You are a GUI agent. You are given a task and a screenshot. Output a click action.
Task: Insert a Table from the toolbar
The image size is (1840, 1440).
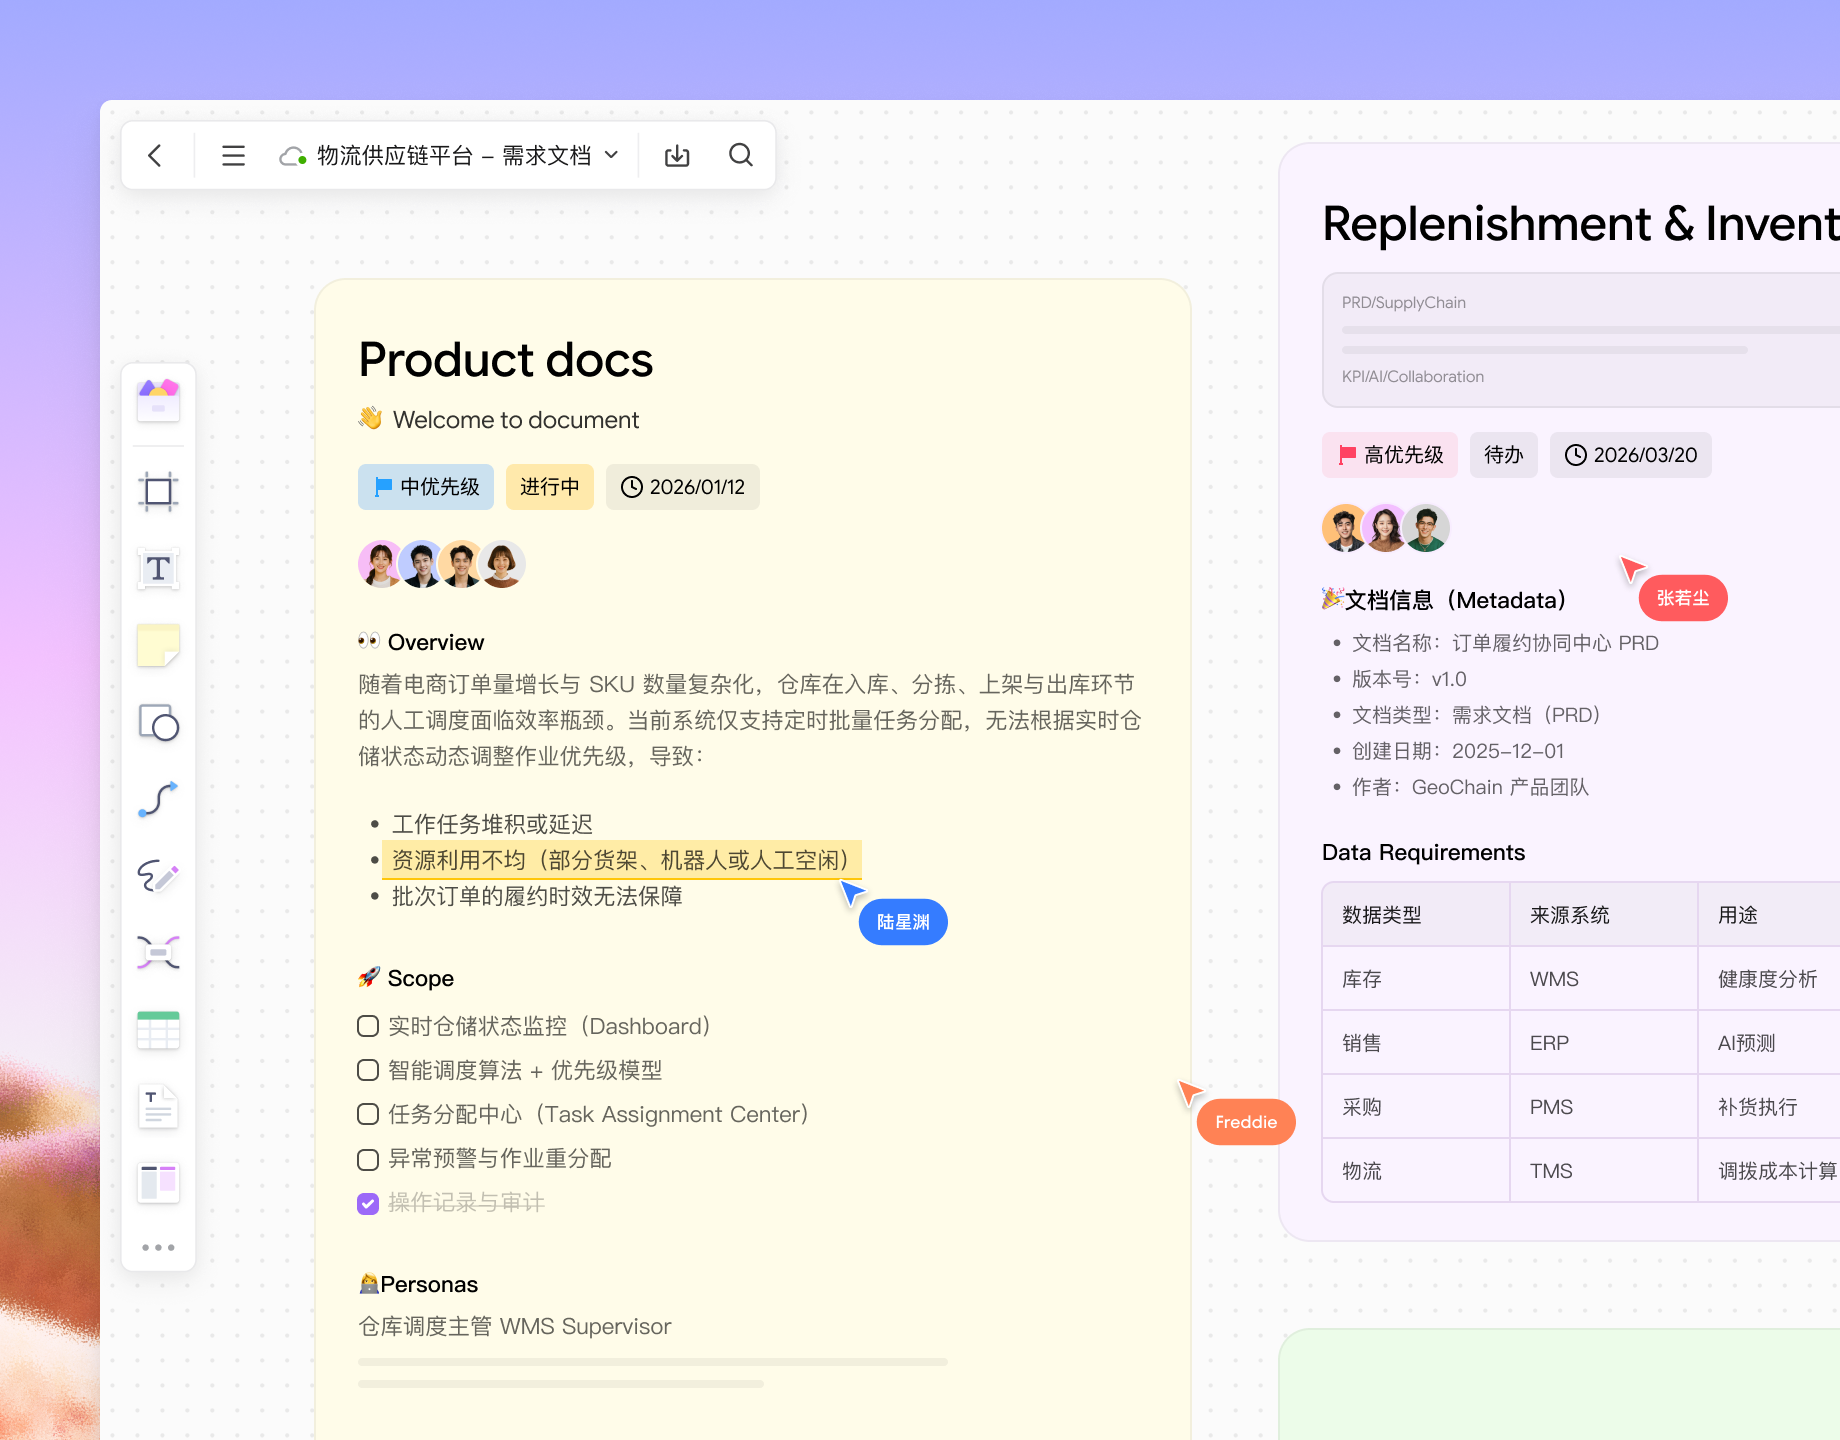[x=157, y=1030]
